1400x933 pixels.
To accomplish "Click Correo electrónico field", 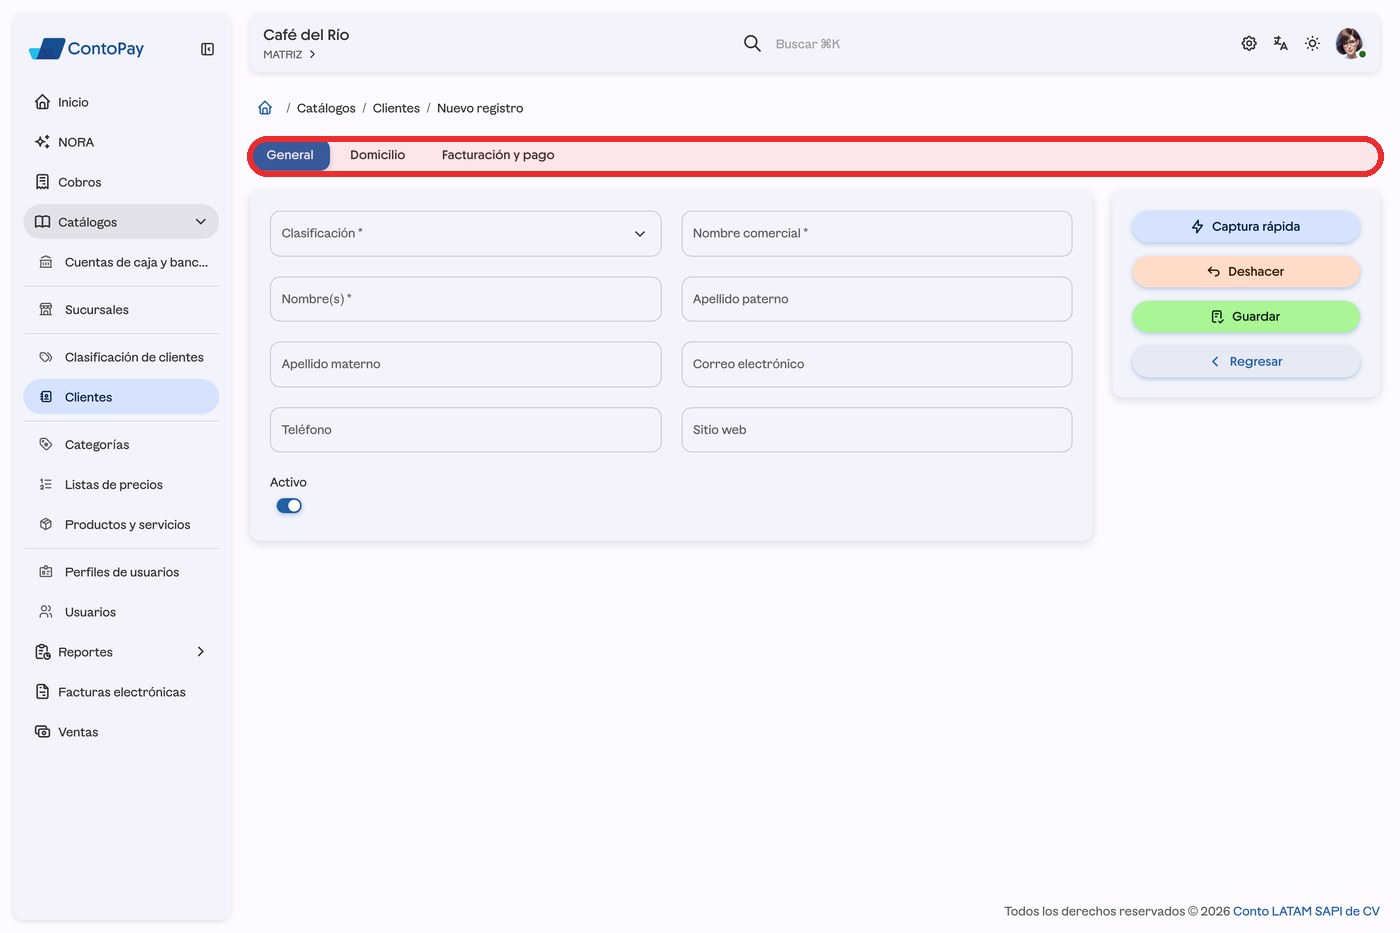I will click(877, 364).
